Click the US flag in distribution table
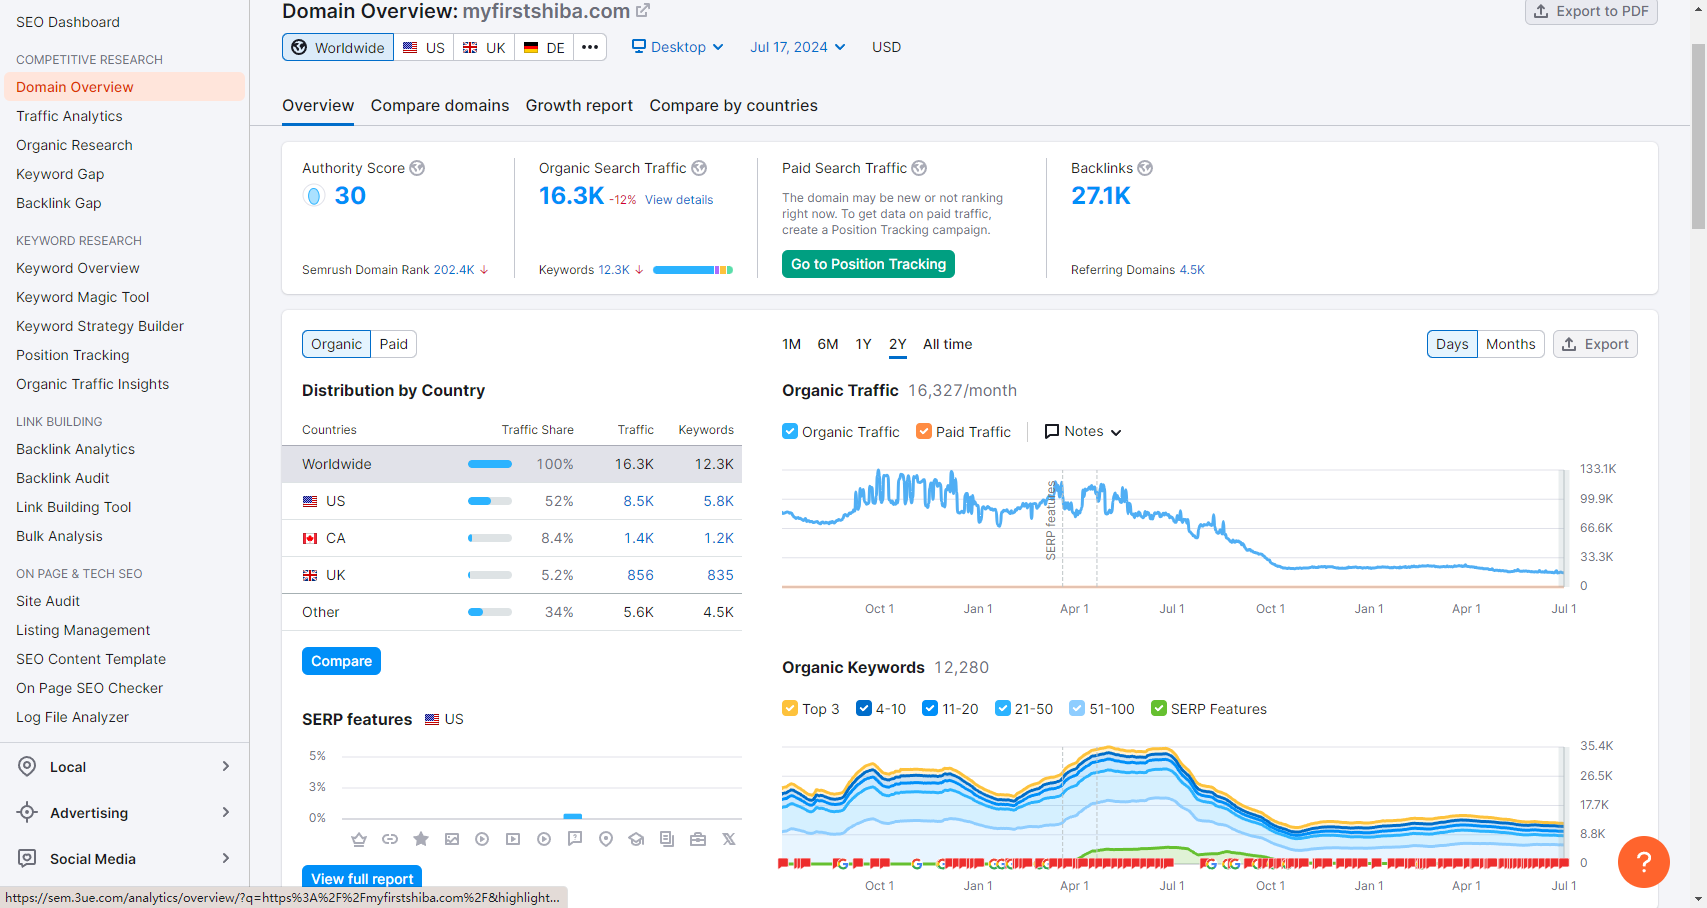The image size is (1707, 908). click(310, 501)
